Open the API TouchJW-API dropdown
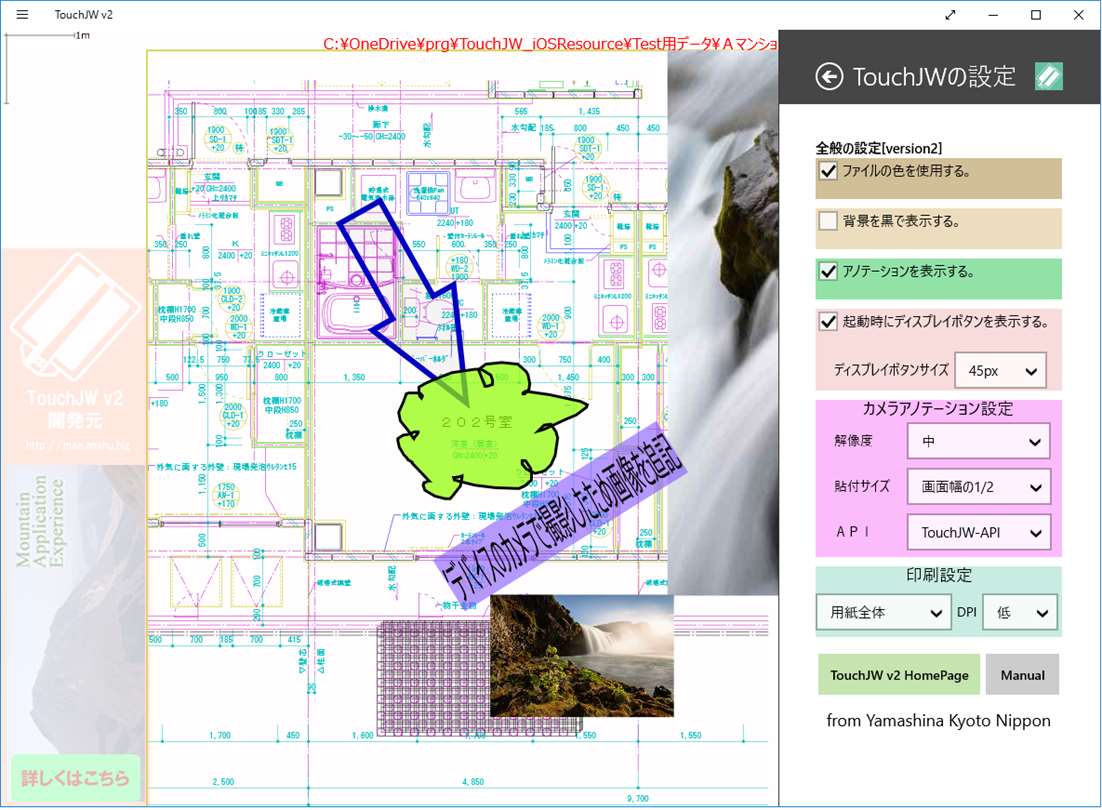 978,533
